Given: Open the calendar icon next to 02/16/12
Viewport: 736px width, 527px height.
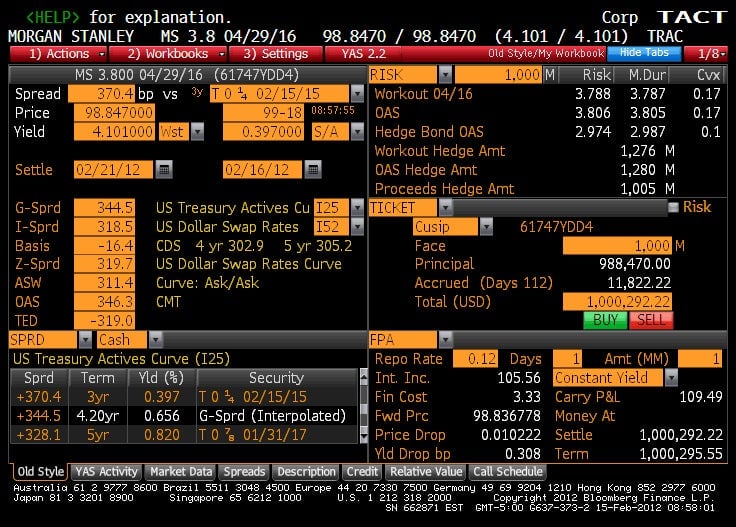Looking at the screenshot, I should point(313,169).
